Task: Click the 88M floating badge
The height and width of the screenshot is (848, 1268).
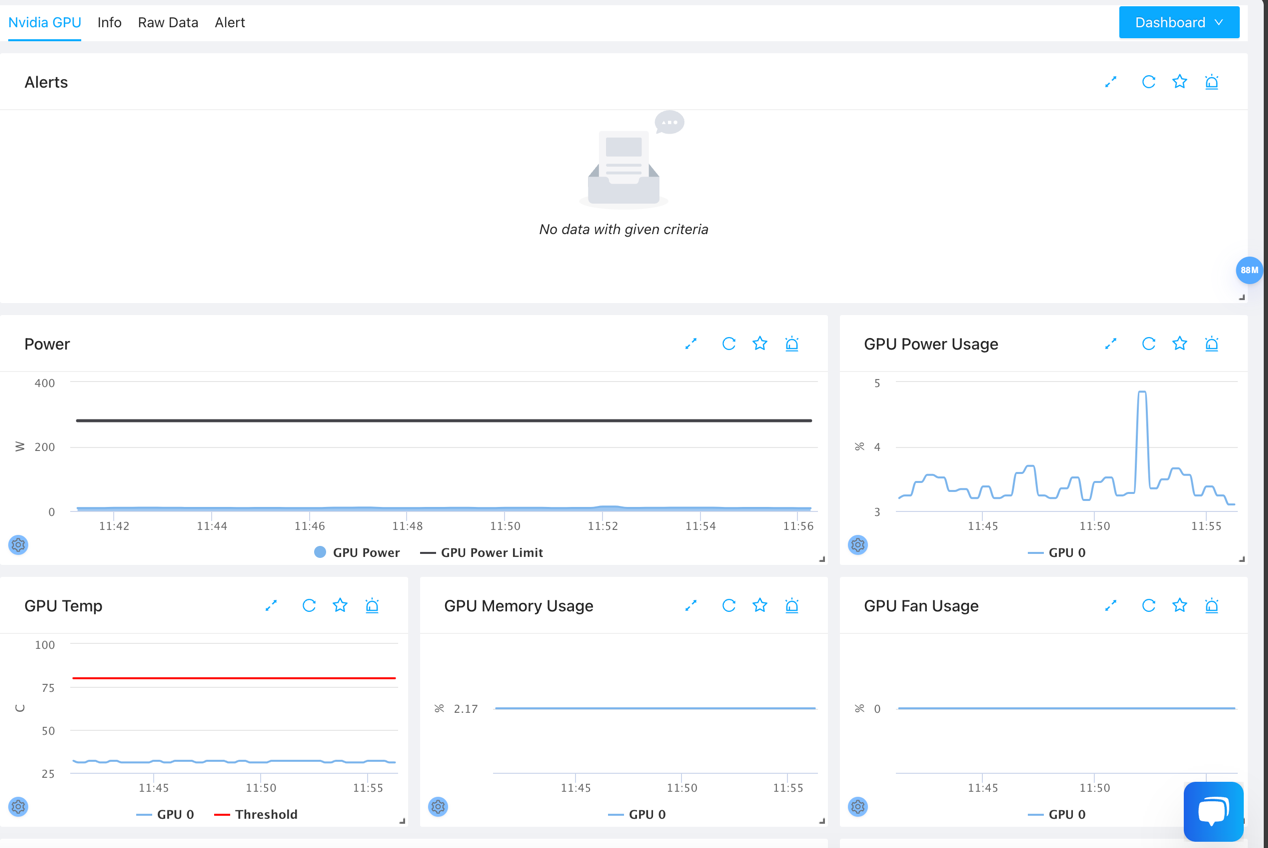Action: pyautogui.click(x=1249, y=270)
